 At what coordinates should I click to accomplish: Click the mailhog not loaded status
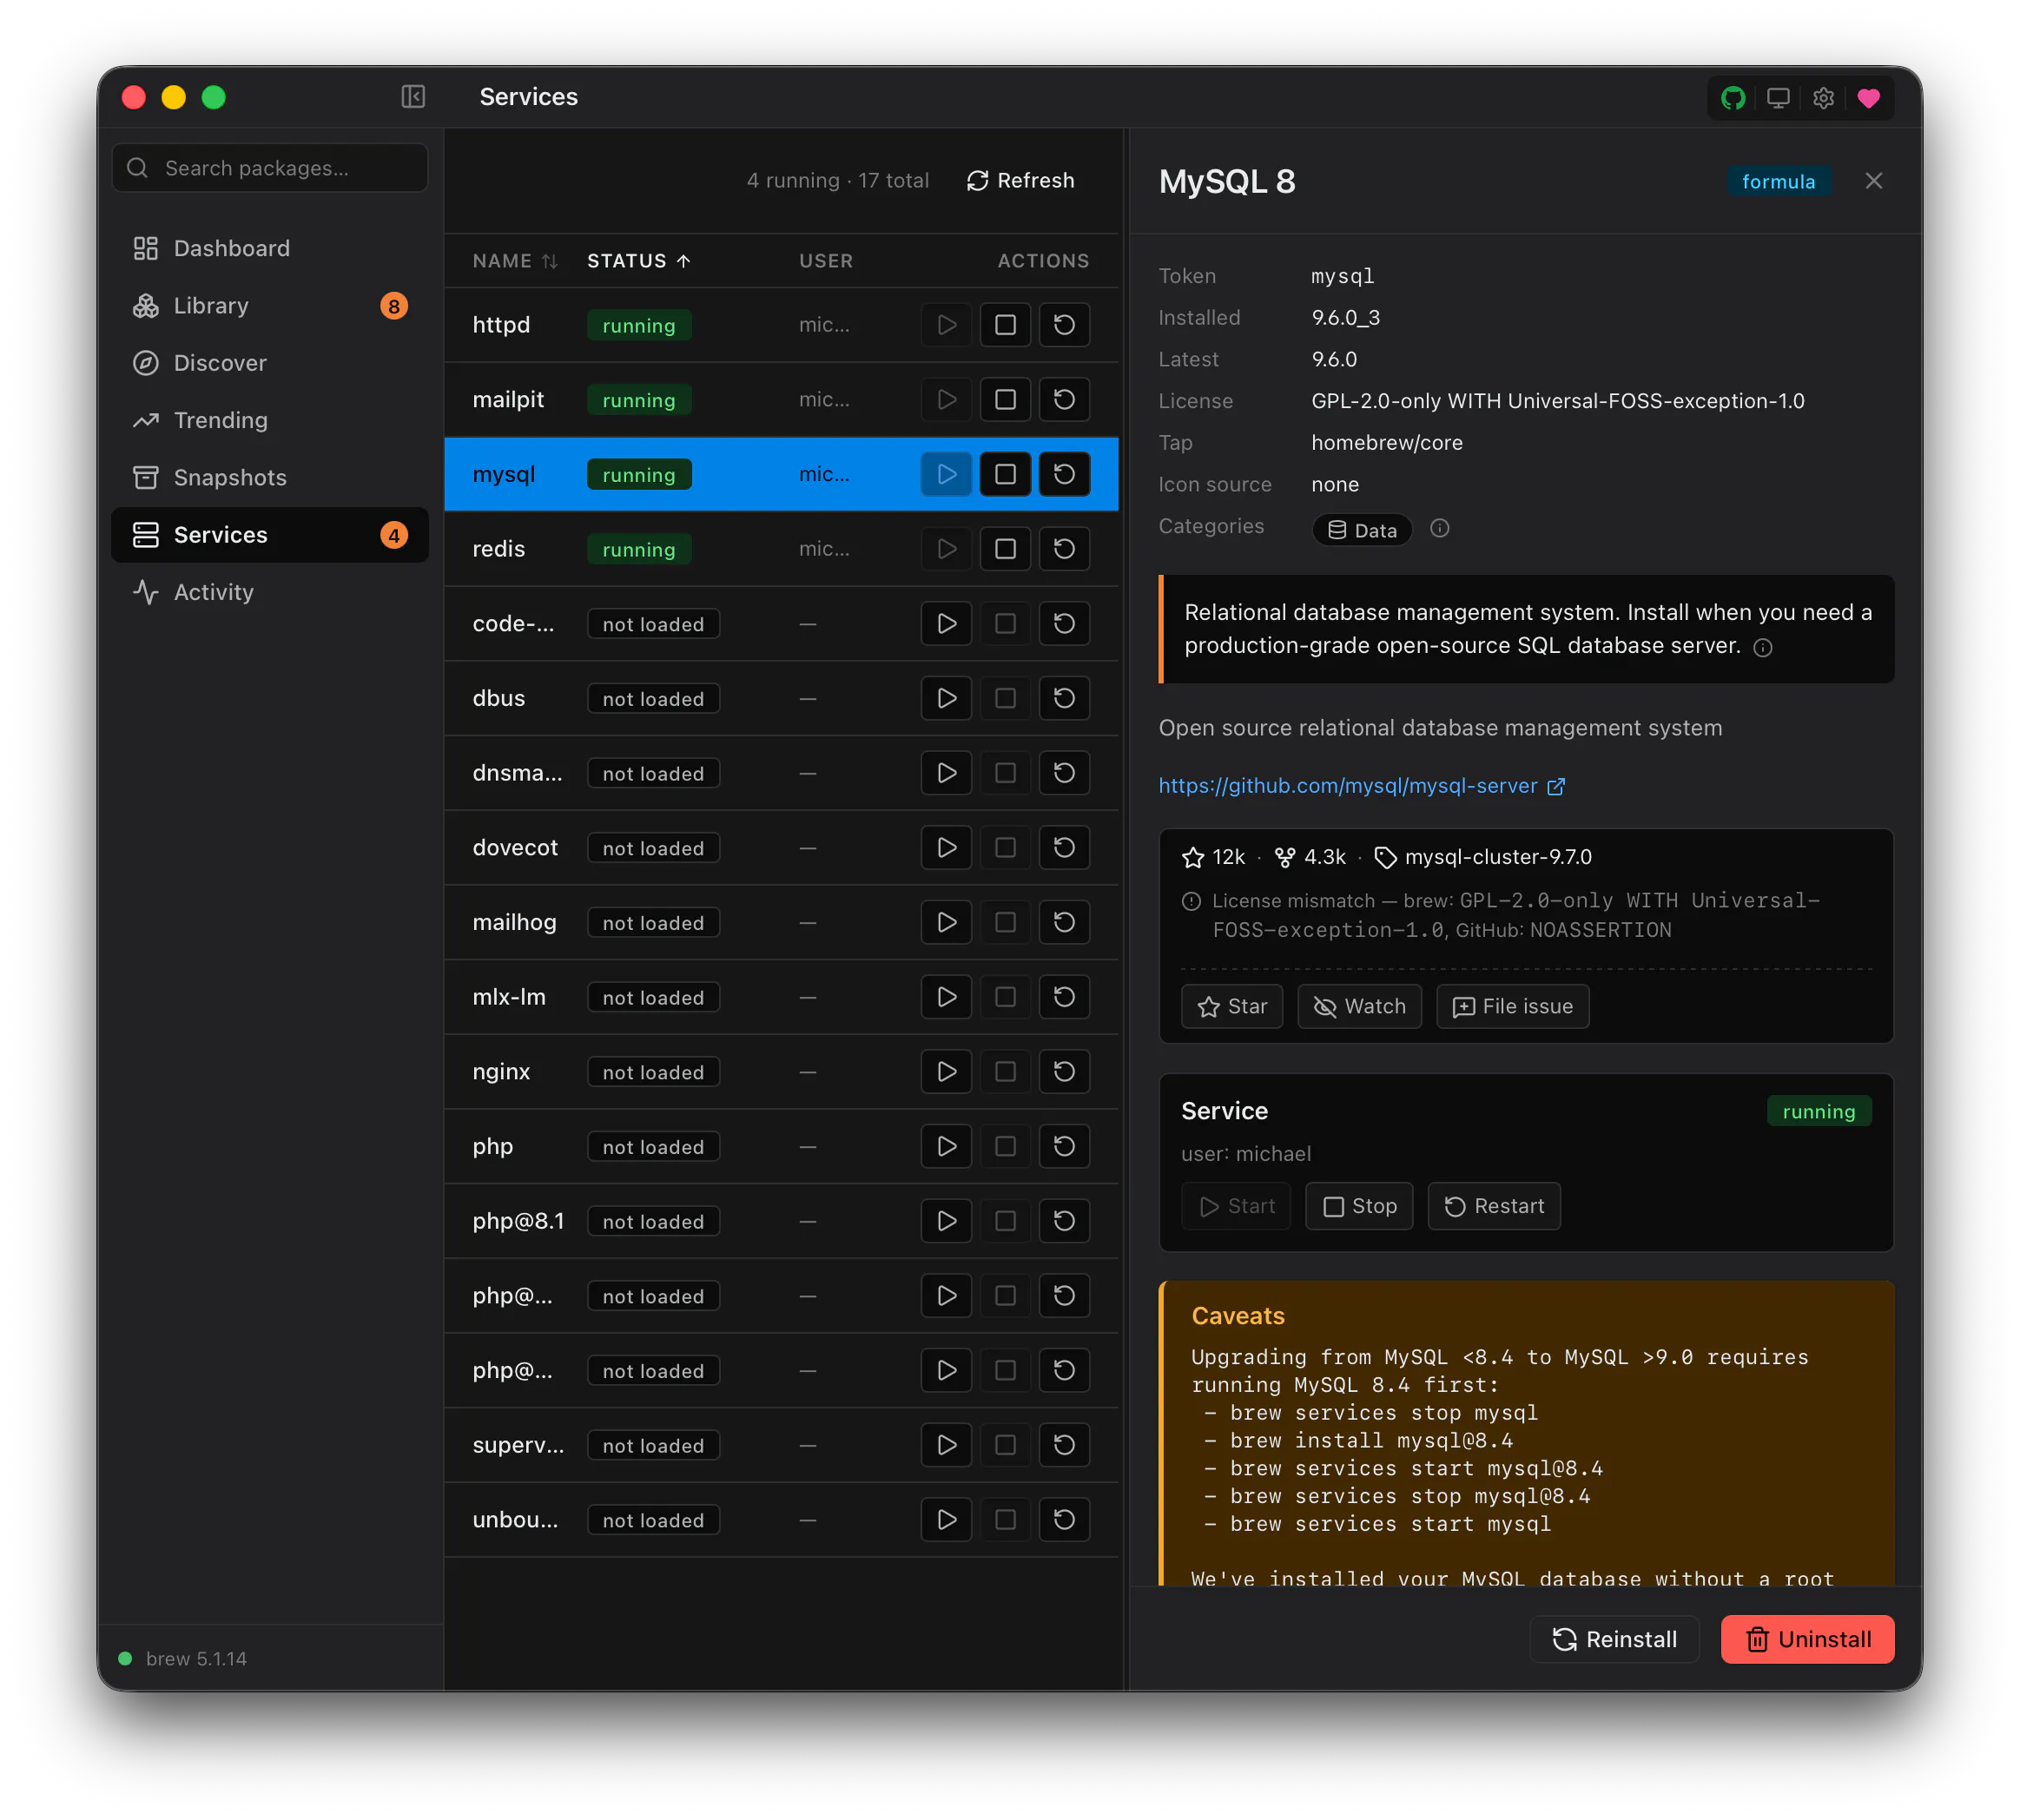(x=653, y=923)
